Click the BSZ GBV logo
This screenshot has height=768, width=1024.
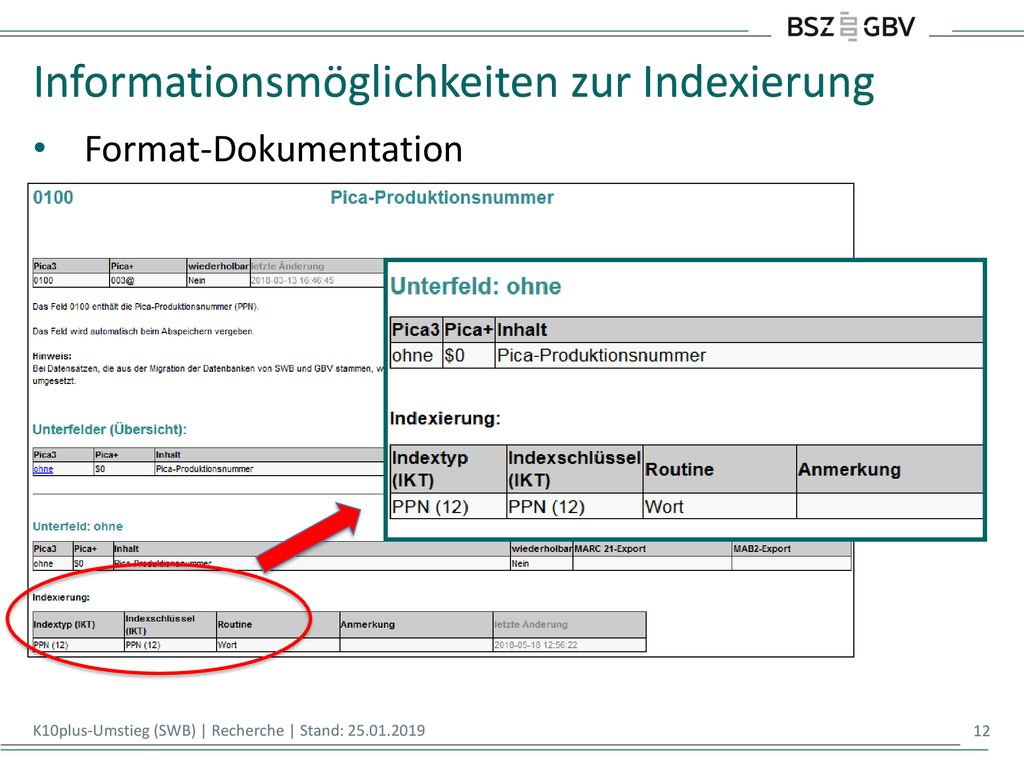click(x=850, y=27)
